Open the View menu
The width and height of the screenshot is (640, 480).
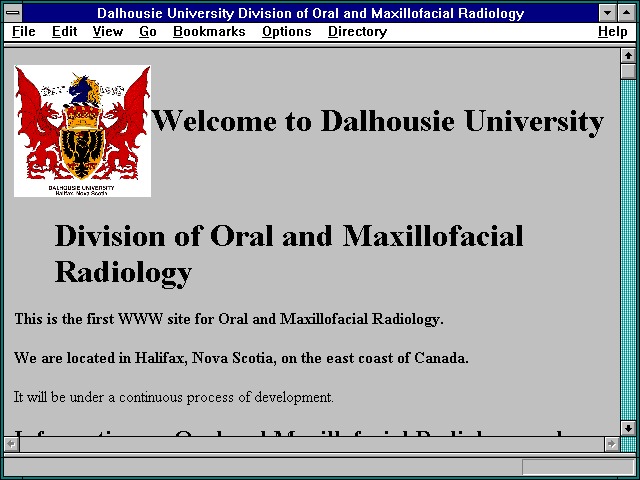(108, 32)
